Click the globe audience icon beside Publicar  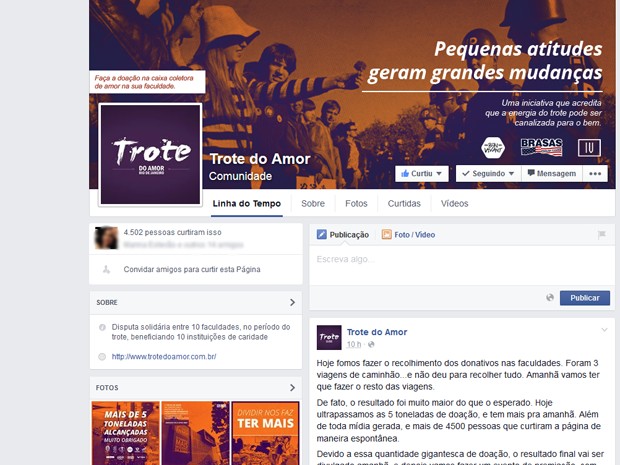tap(550, 298)
